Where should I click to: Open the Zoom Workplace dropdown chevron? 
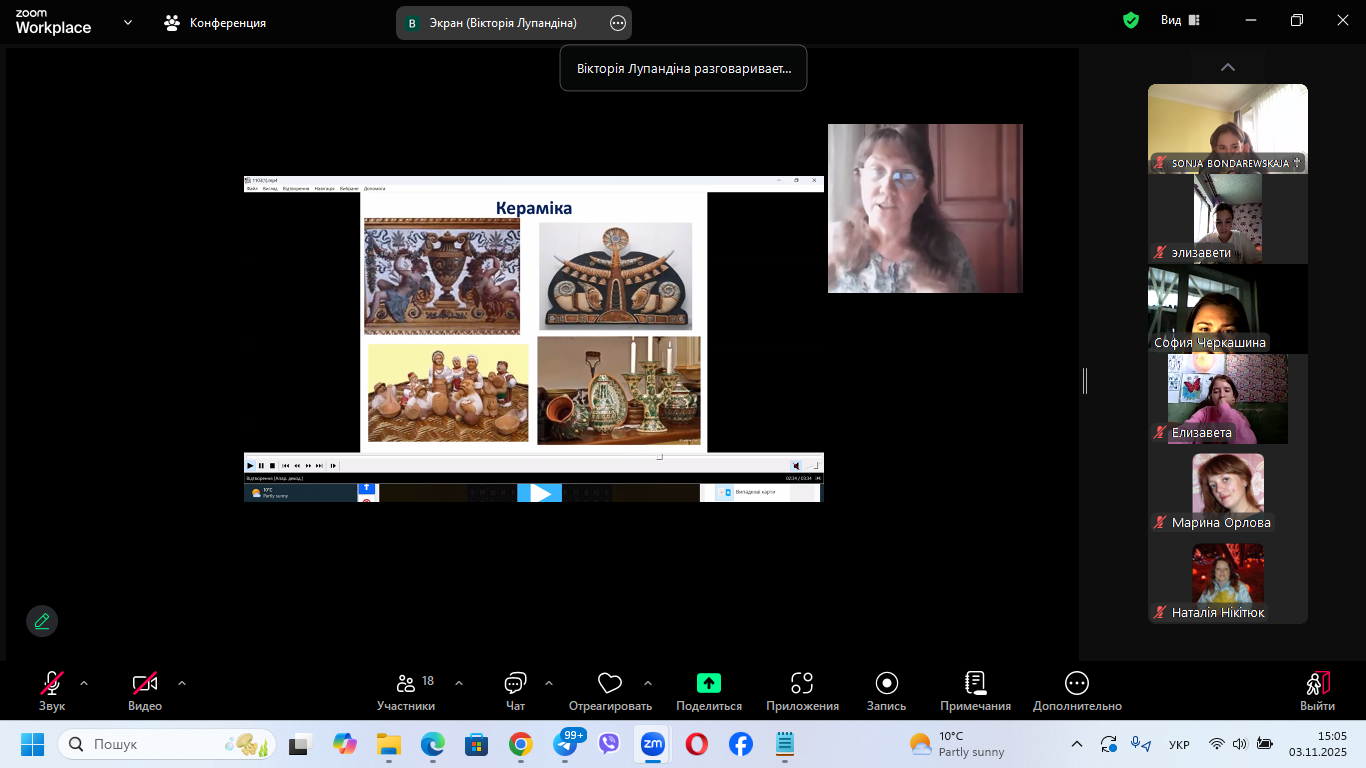128,22
